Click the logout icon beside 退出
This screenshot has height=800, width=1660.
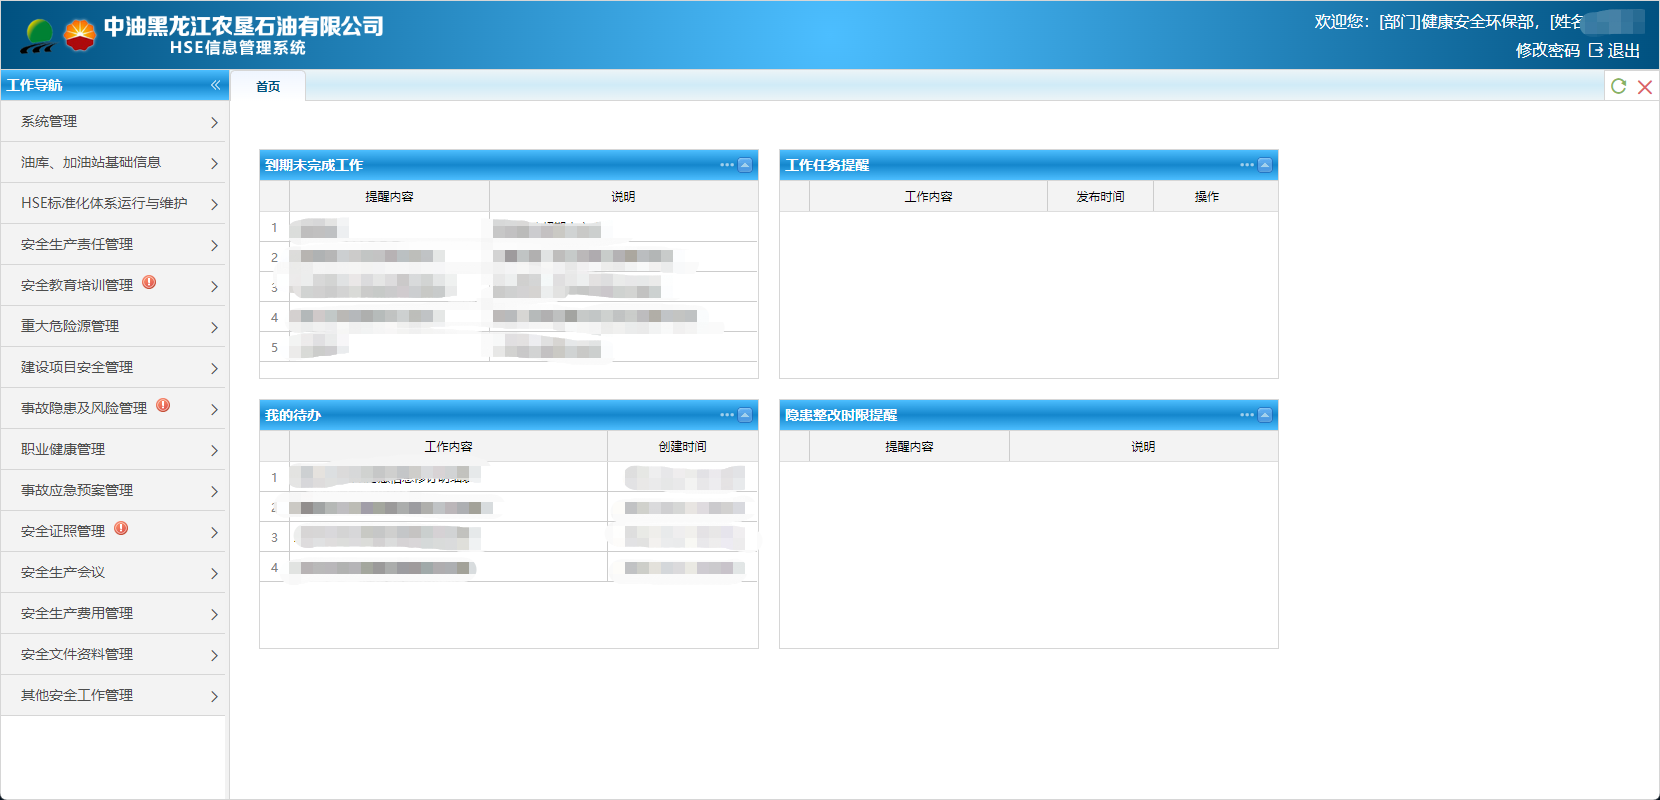1596,50
